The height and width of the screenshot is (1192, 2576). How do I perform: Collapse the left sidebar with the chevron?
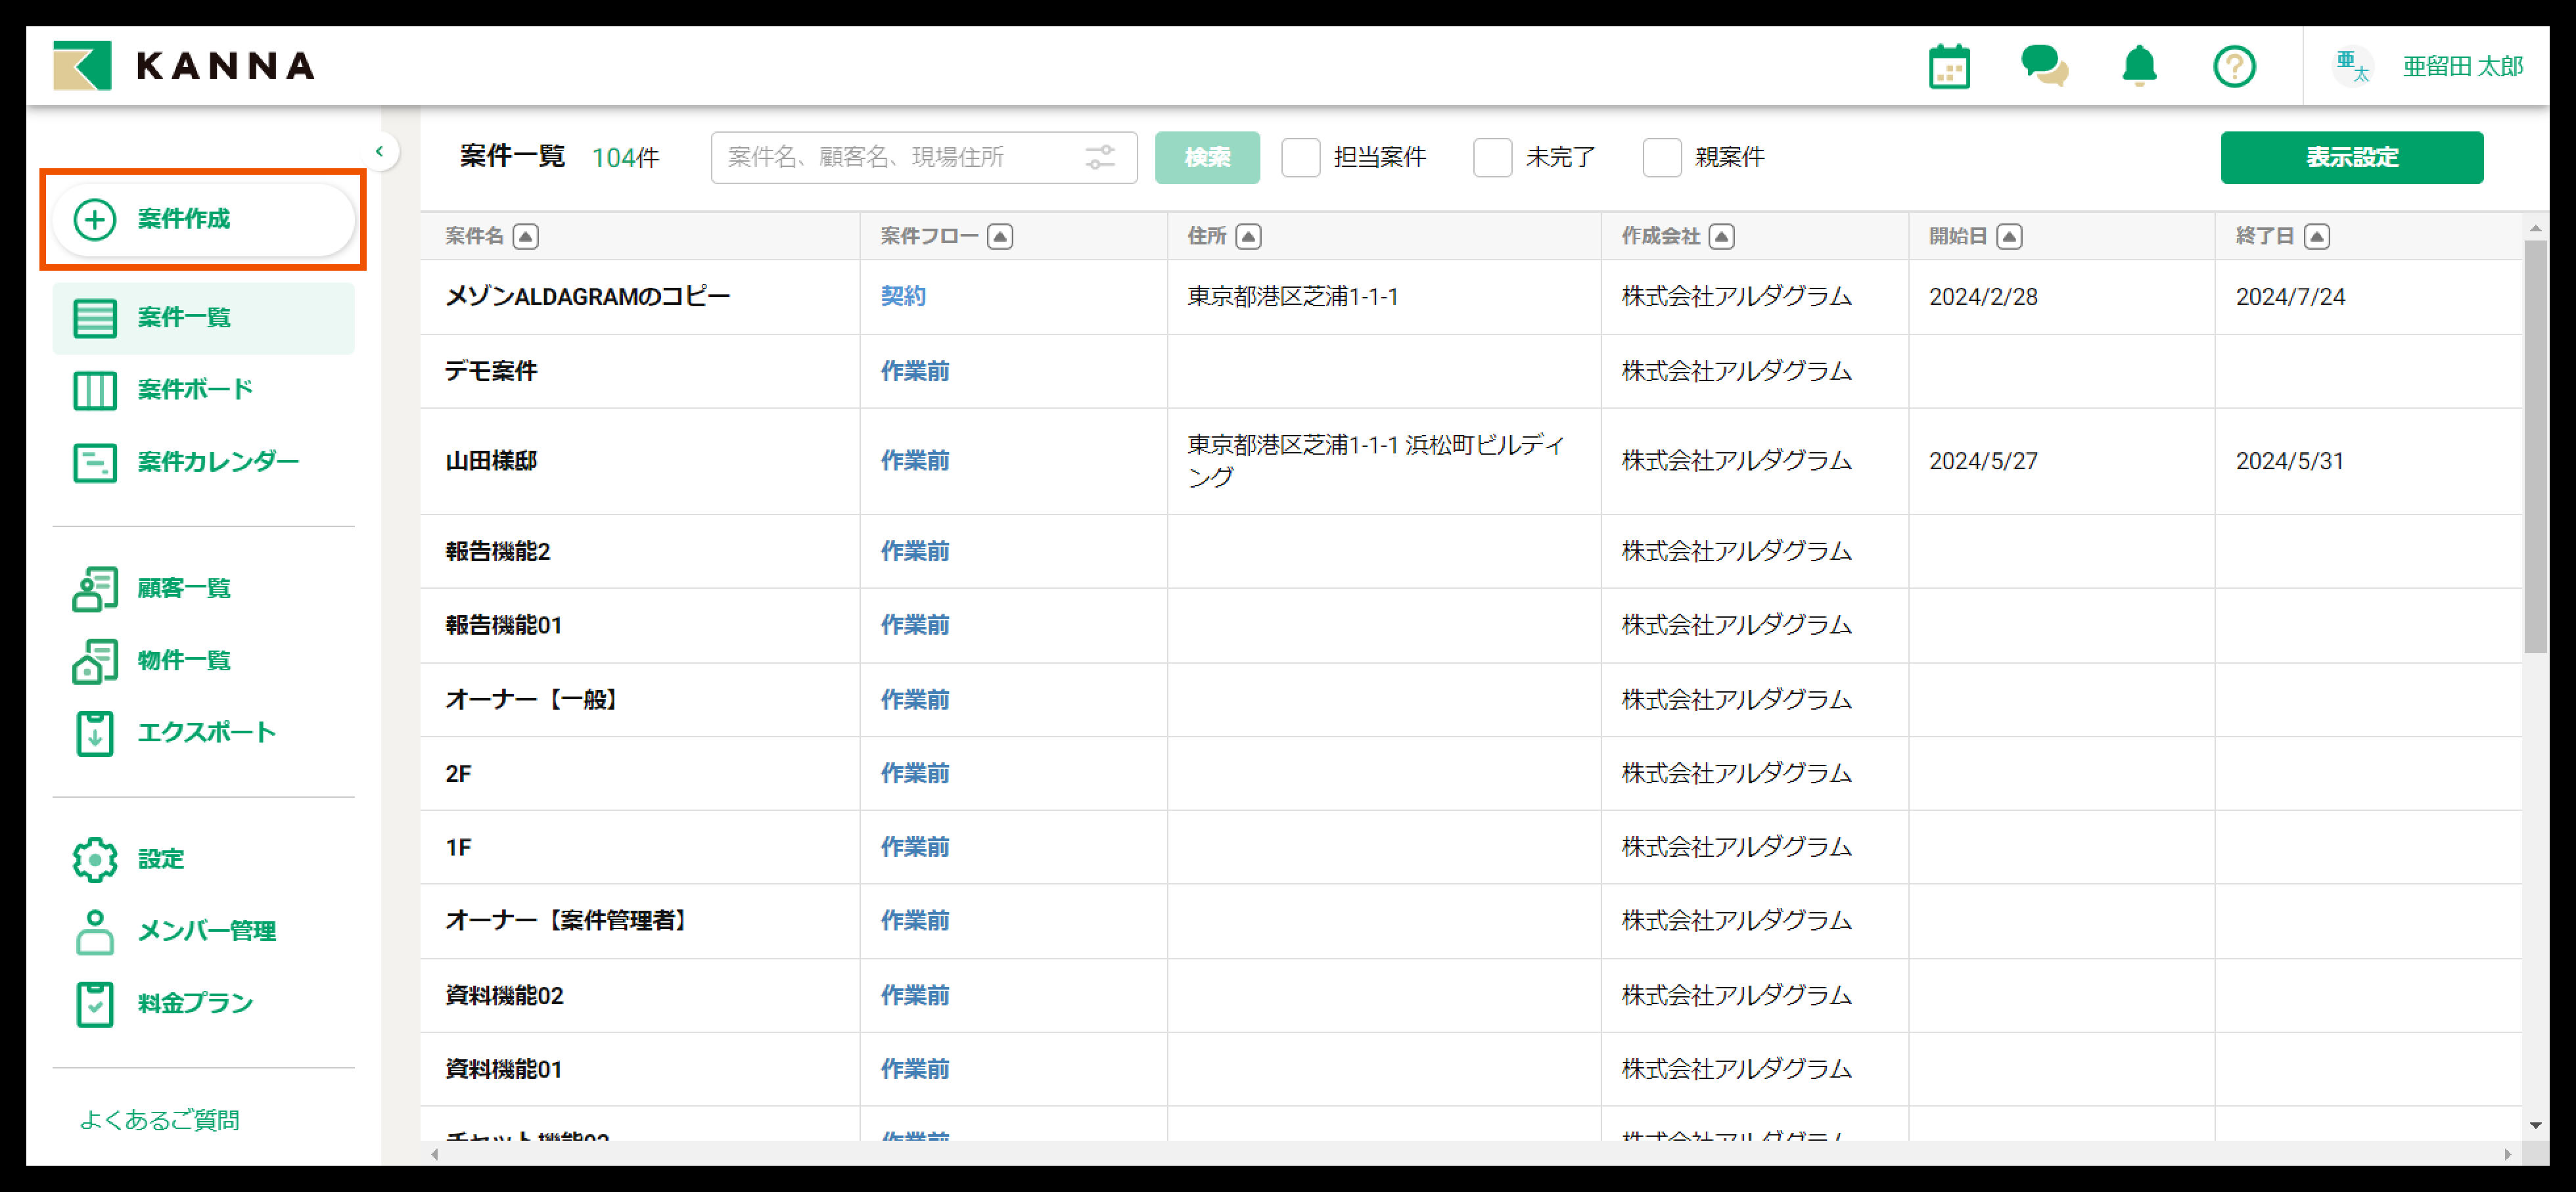point(380,151)
